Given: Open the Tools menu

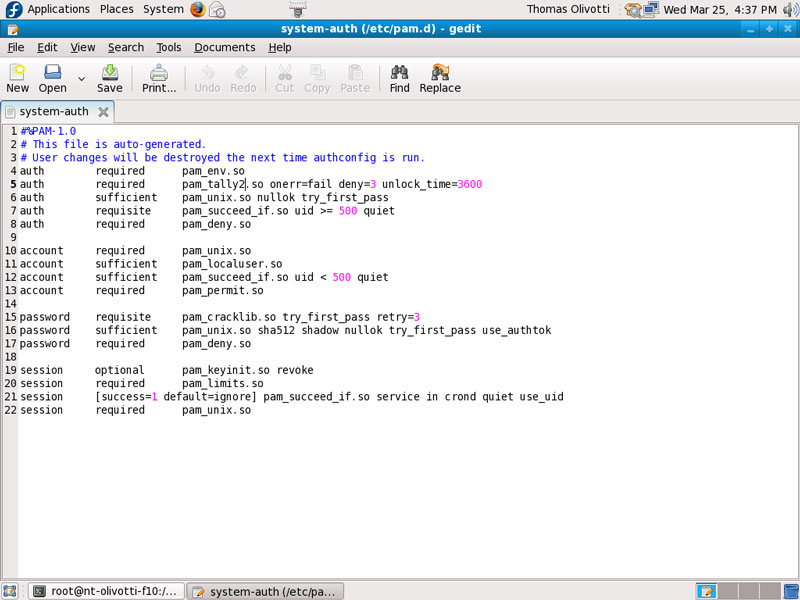Looking at the screenshot, I should (x=168, y=47).
